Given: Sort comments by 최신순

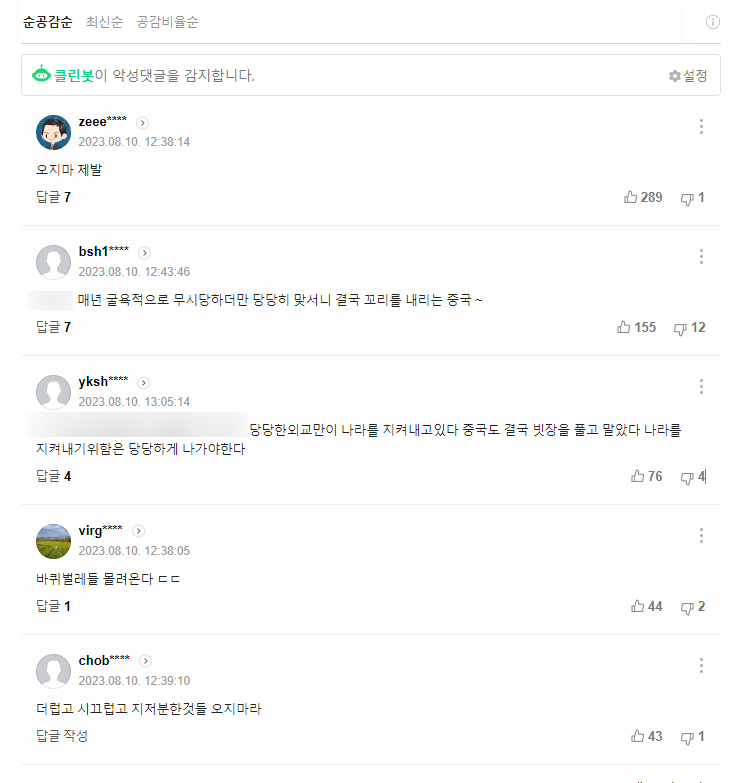Looking at the screenshot, I should (104, 22).
